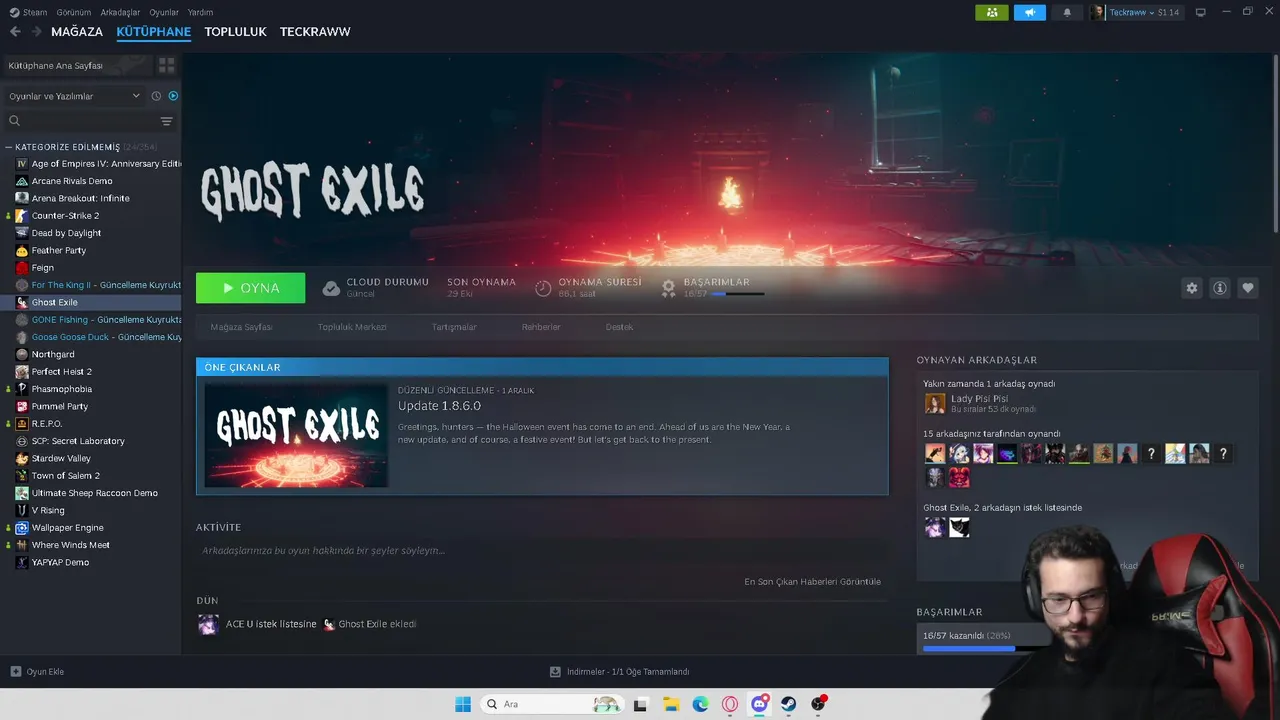Open the Rehberler link
Viewport: 1280px width, 720px height.
click(x=541, y=327)
